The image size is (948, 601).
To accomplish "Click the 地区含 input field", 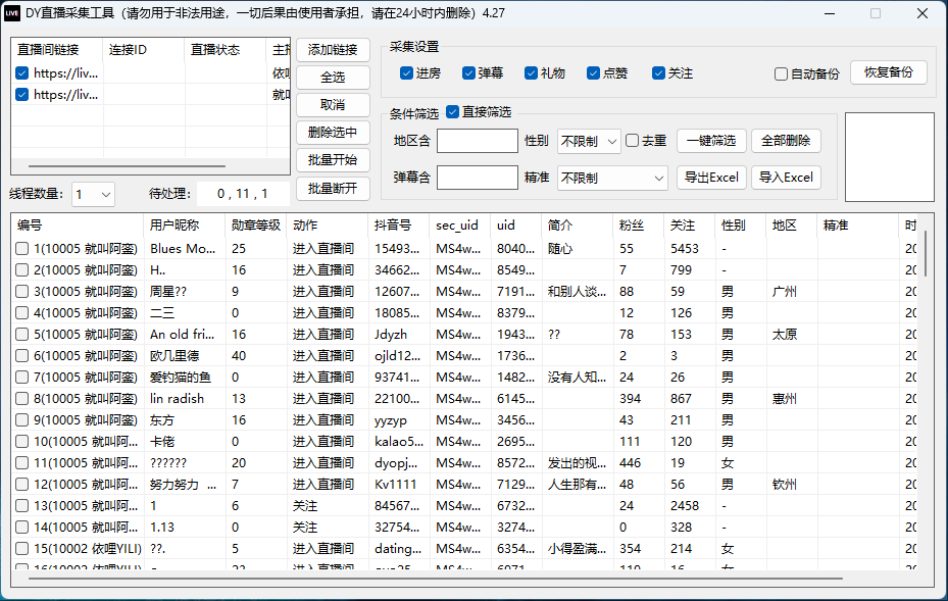I will pos(477,141).
